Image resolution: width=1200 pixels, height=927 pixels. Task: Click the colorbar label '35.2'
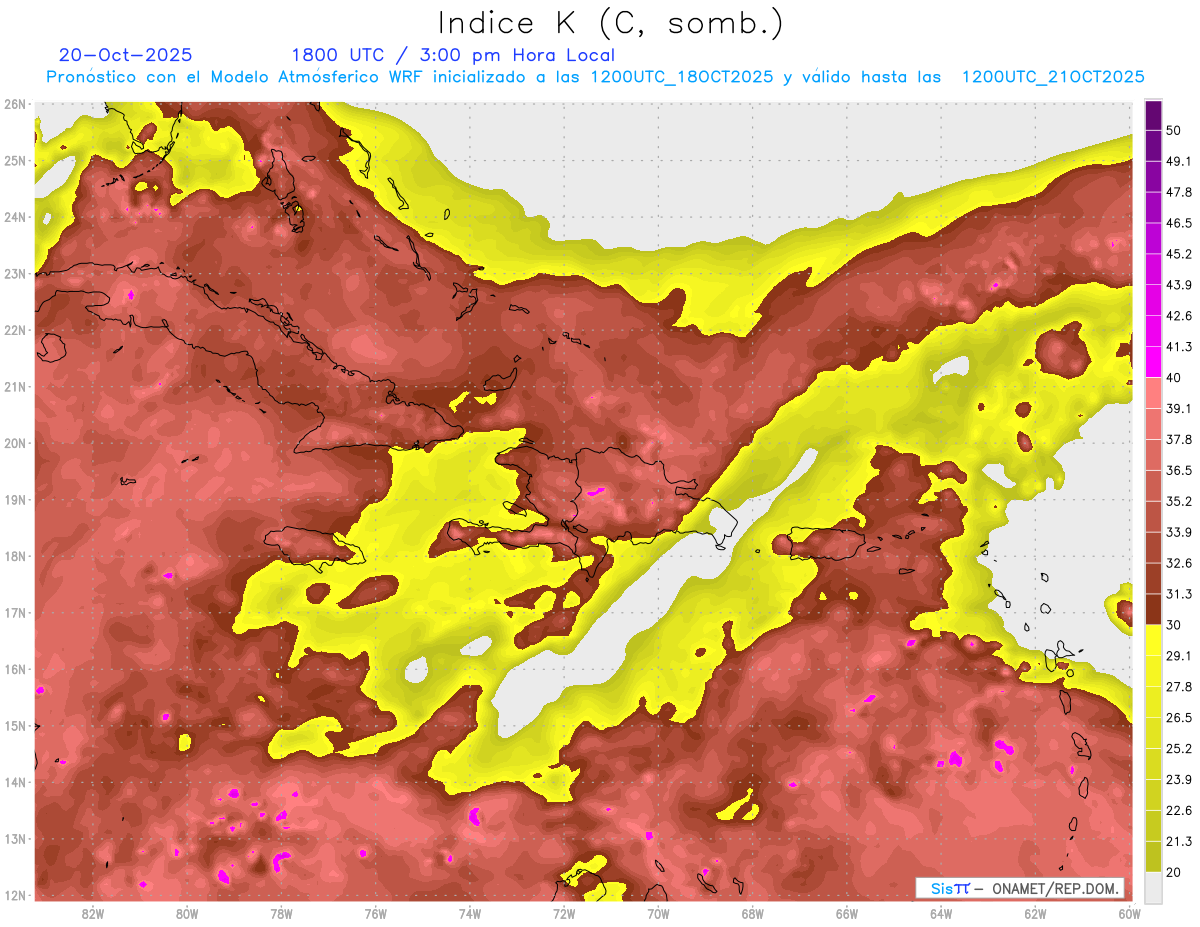coord(1179,501)
